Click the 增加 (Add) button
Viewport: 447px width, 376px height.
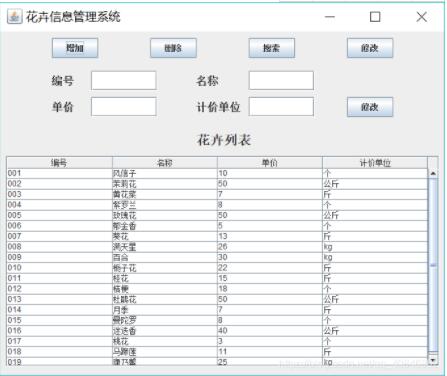click(75, 48)
